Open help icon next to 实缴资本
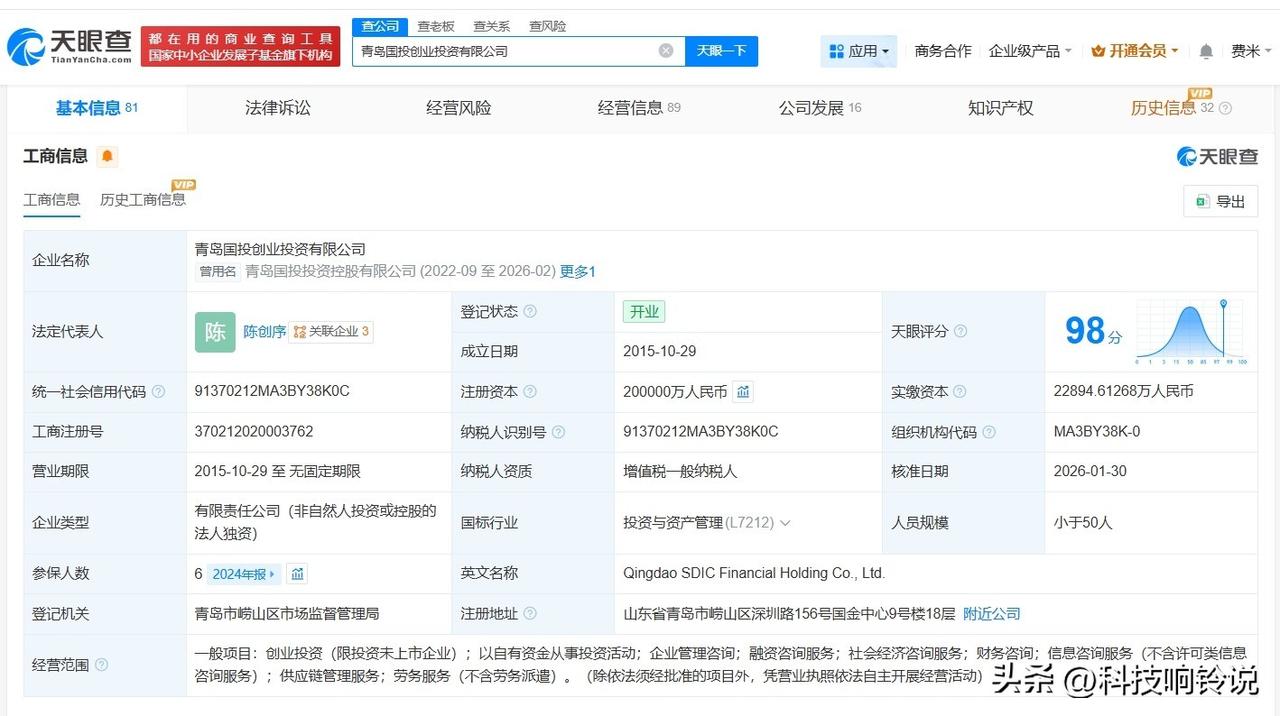Viewport: 1280px width, 716px height. 960,392
